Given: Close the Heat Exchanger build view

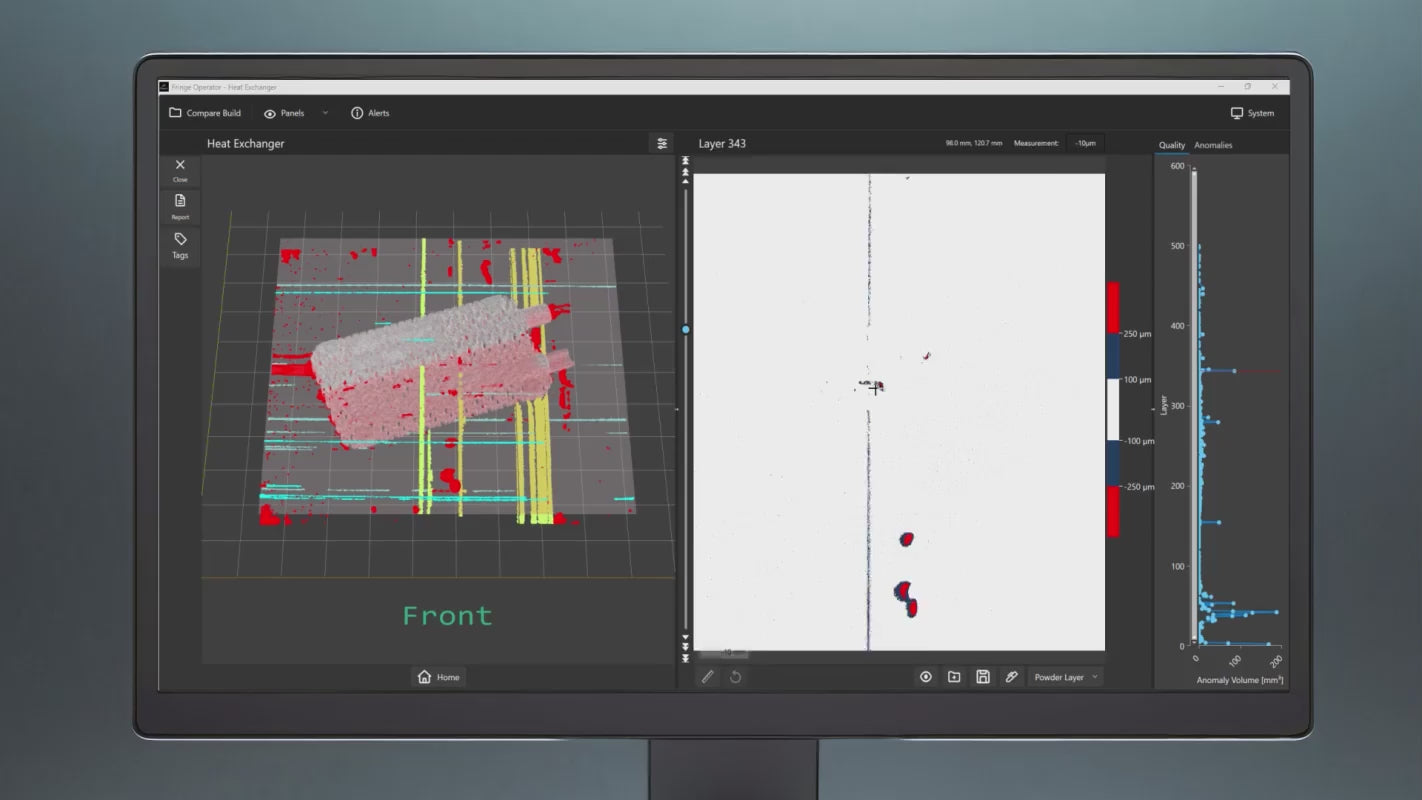Looking at the screenshot, I should [x=180, y=168].
